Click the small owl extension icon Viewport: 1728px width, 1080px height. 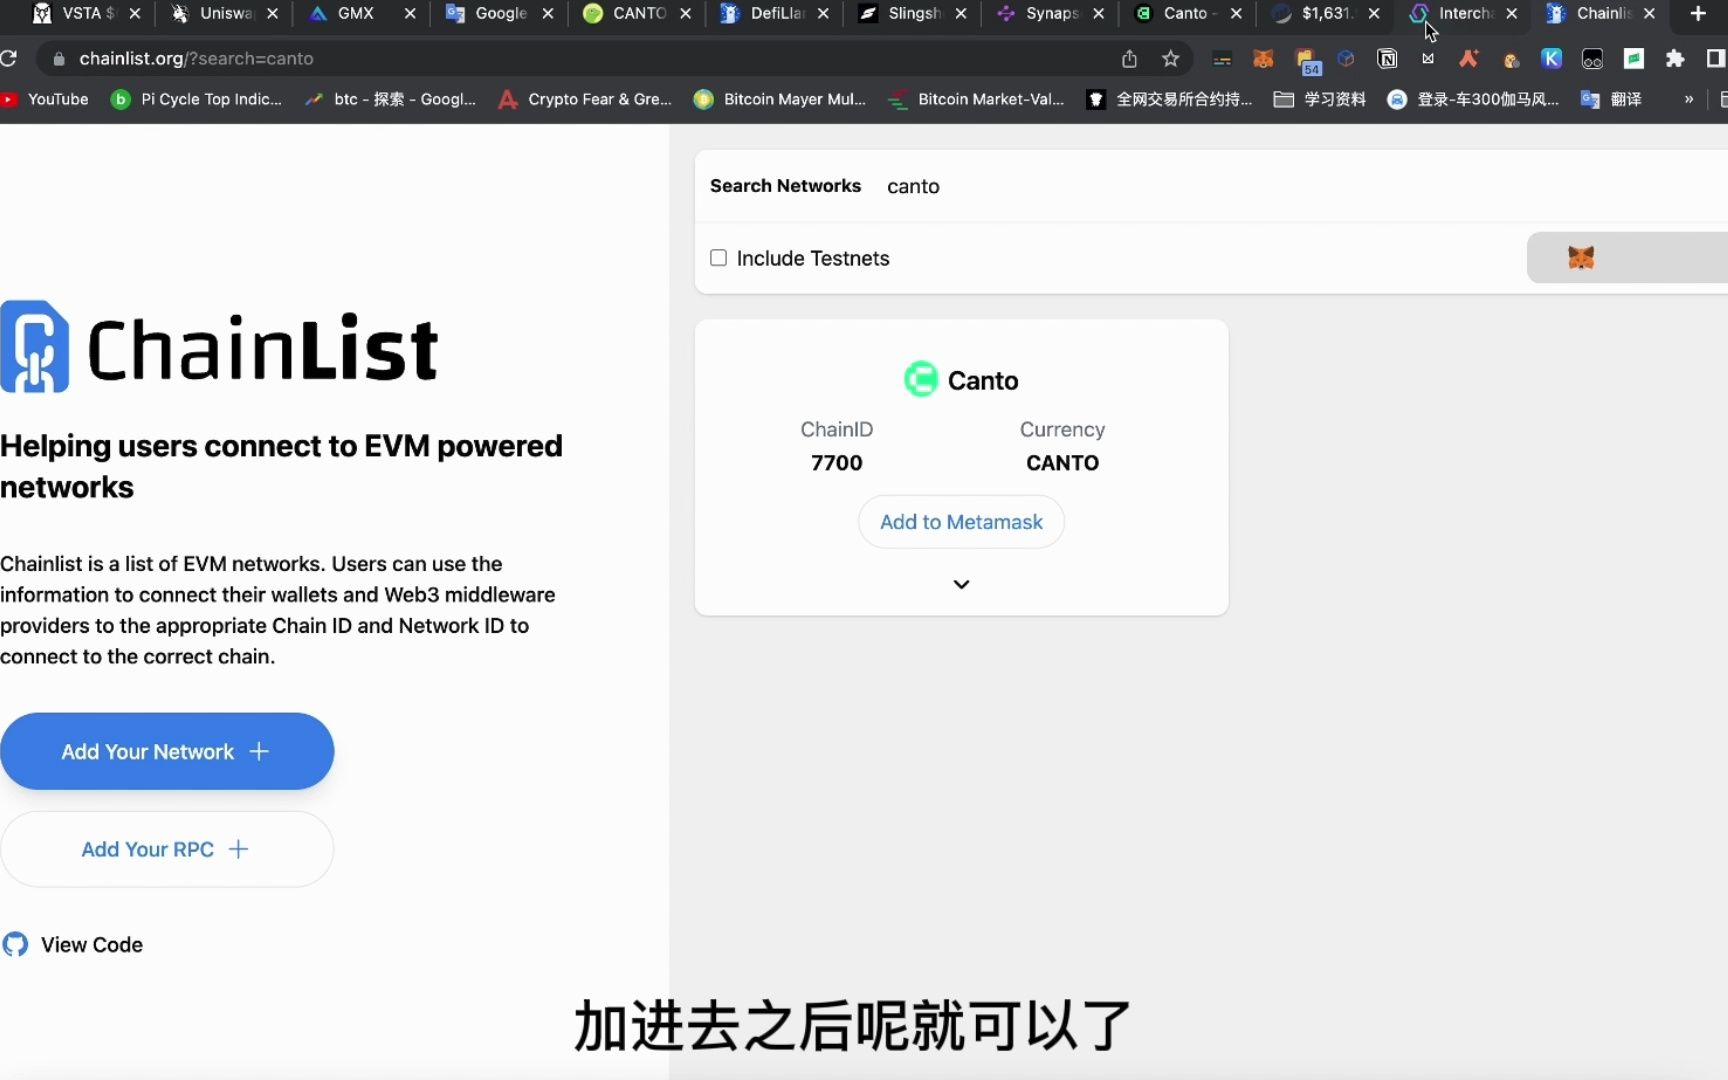click(x=1511, y=60)
